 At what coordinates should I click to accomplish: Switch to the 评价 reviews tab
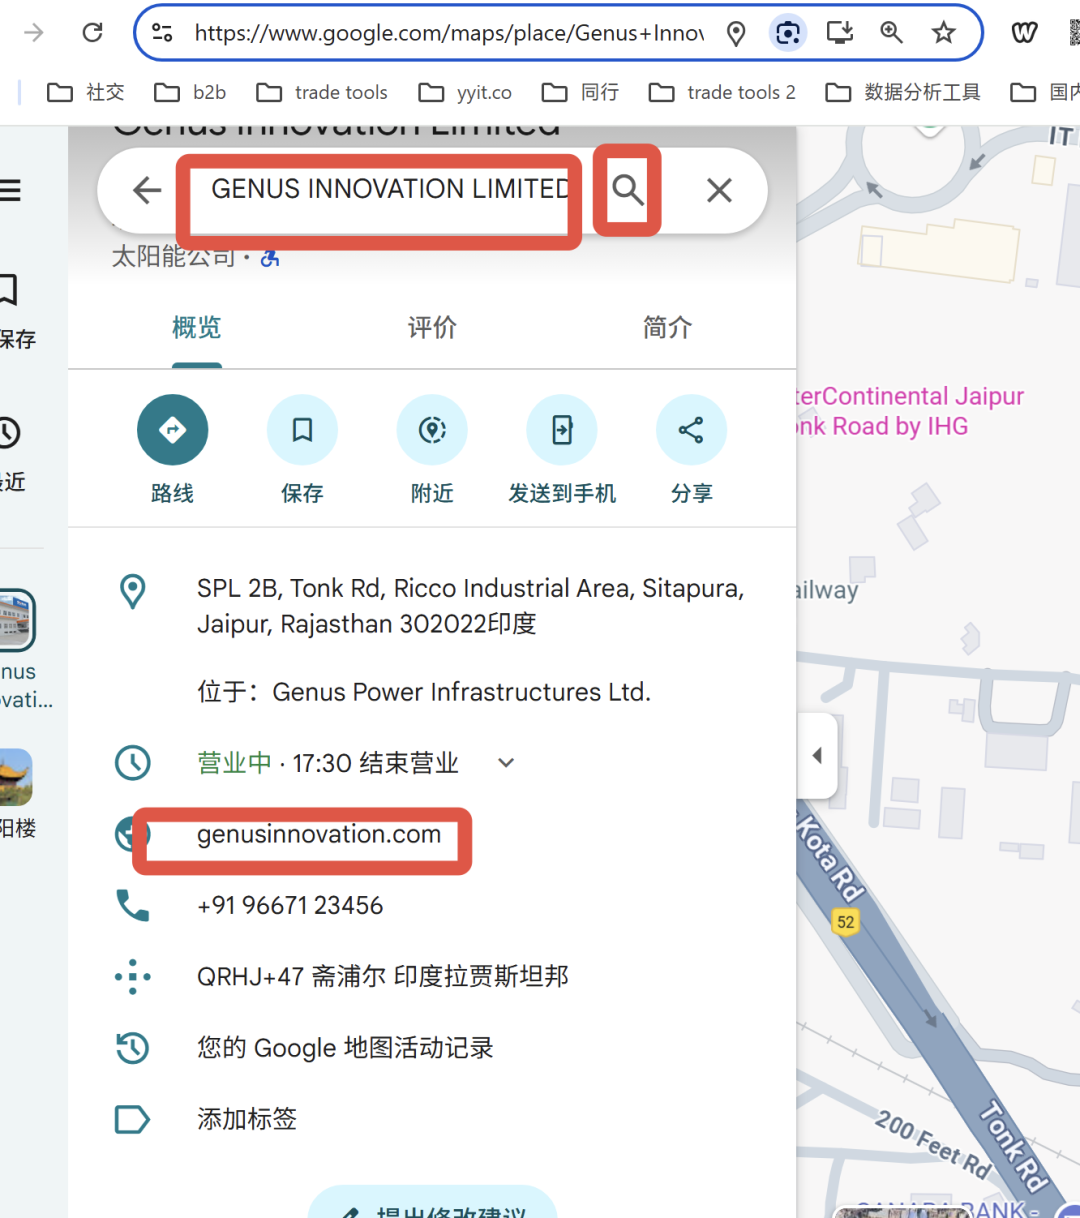click(432, 327)
